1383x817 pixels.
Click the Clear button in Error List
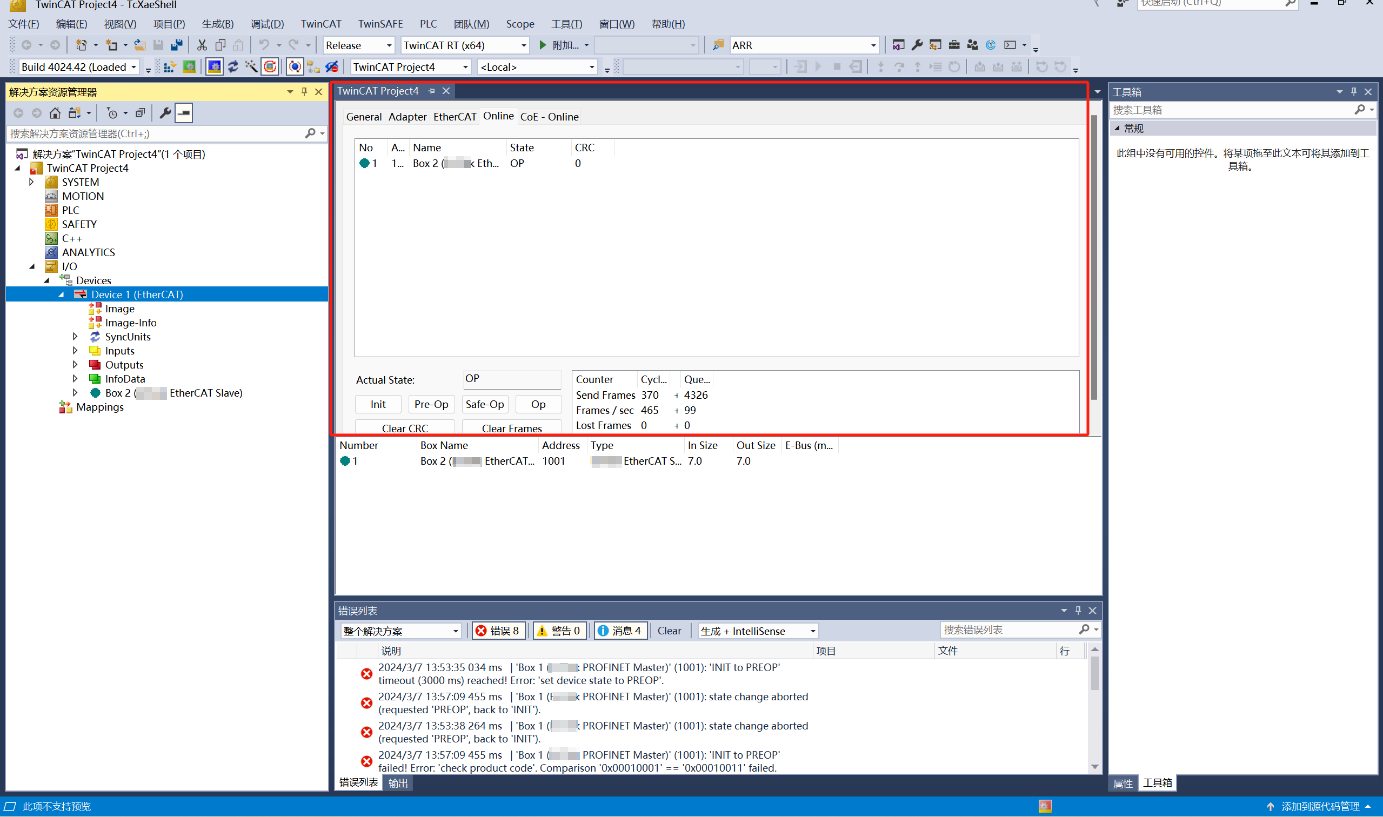coord(669,631)
